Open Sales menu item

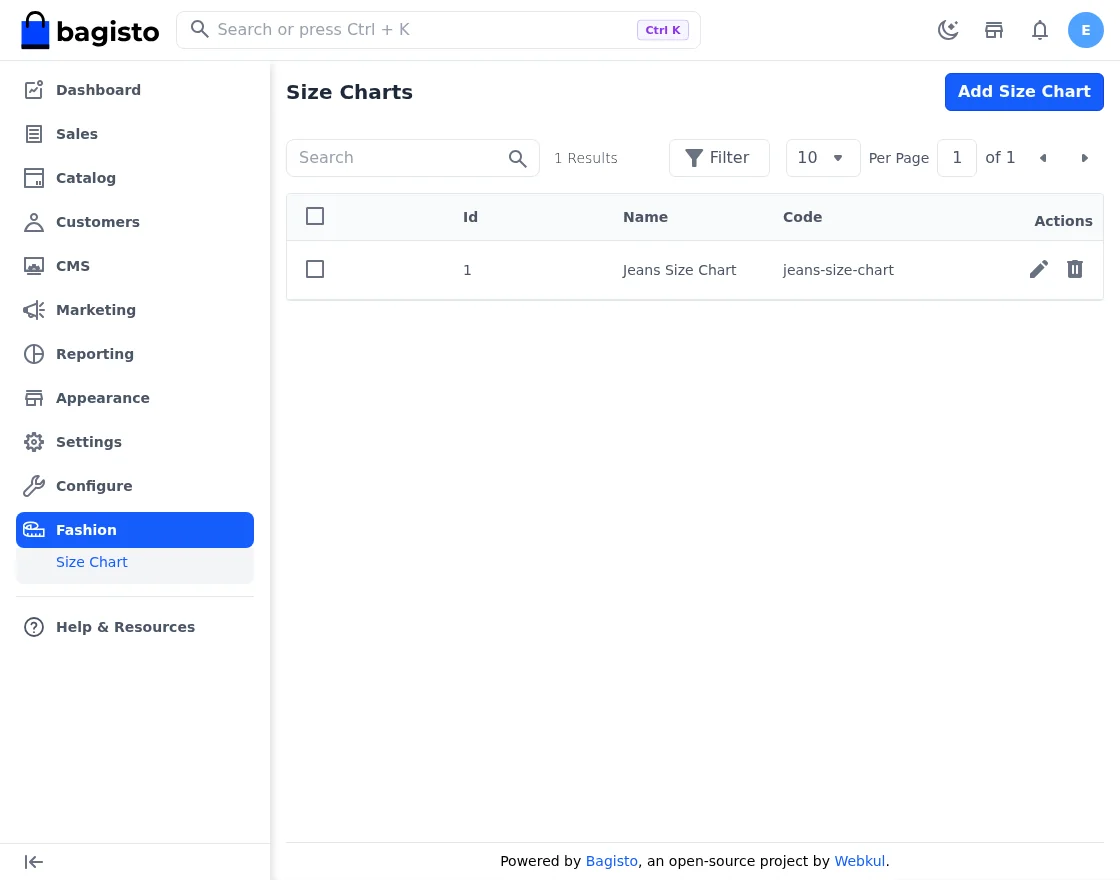(135, 134)
